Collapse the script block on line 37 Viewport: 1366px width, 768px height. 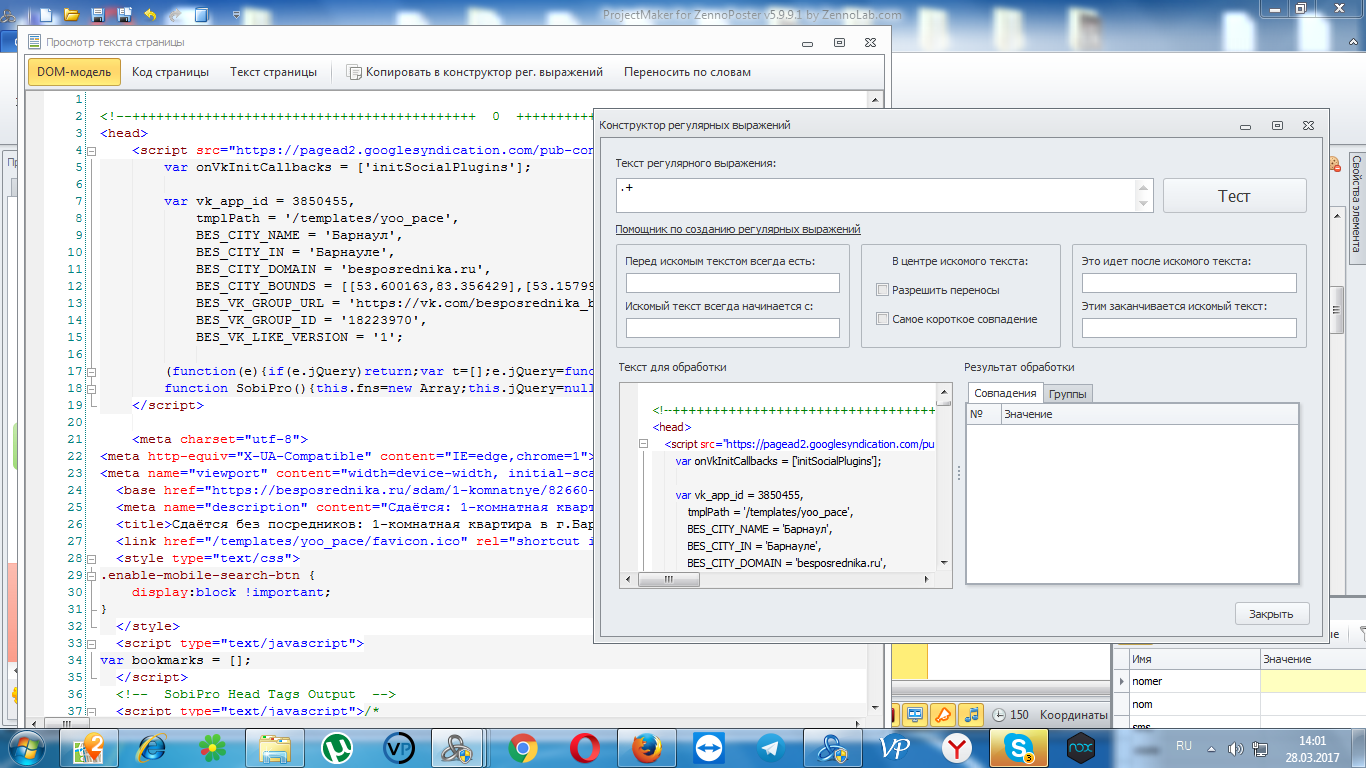[x=92, y=712]
